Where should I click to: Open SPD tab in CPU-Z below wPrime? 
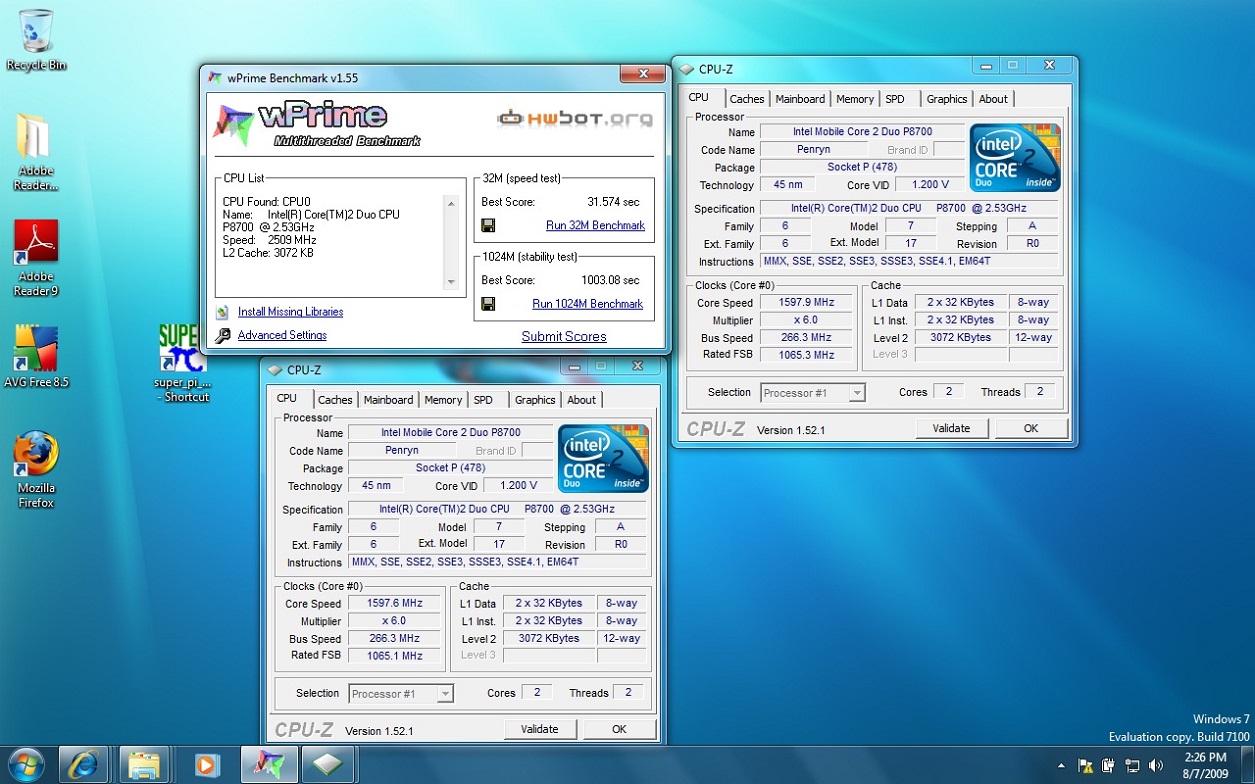(x=483, y=400)
